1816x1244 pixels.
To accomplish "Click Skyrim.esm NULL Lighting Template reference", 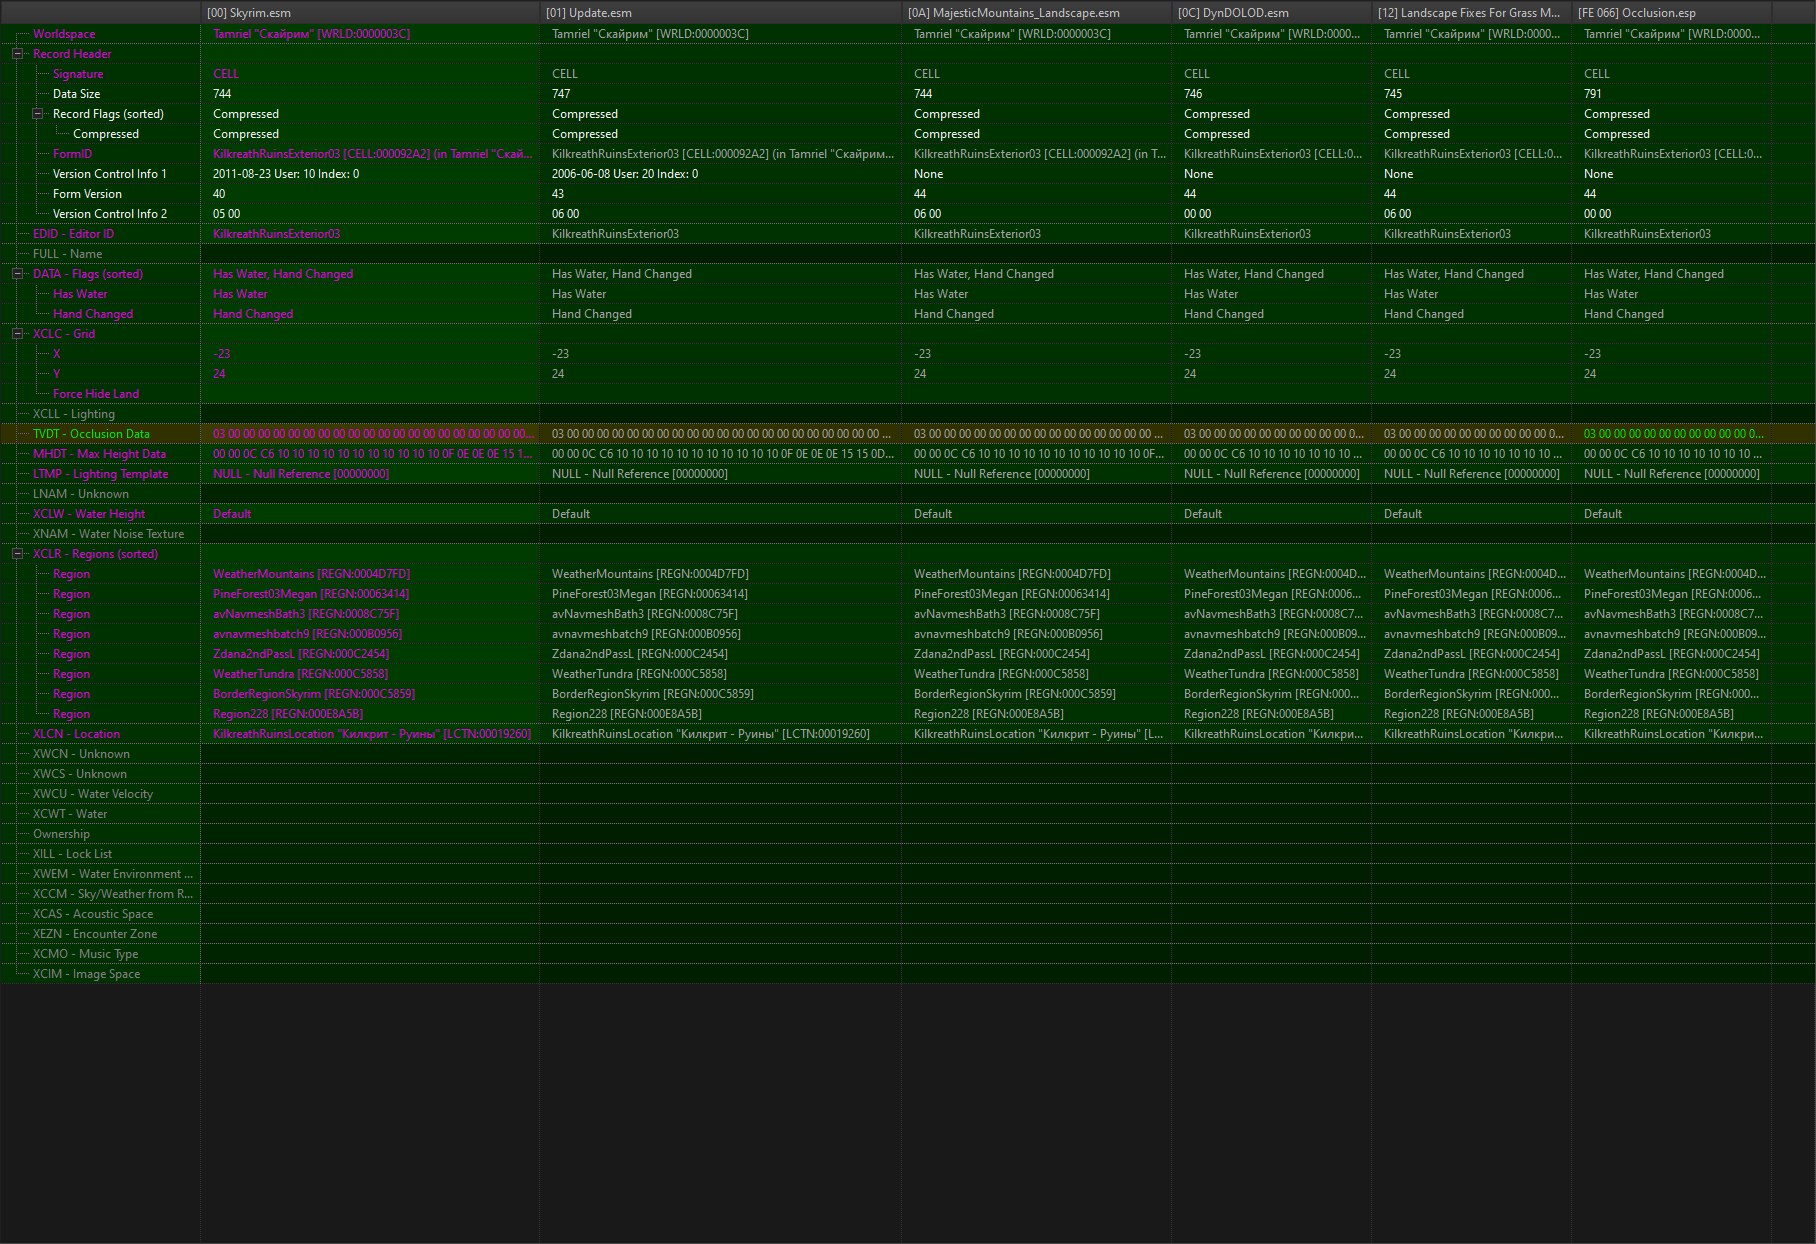I will point(301,474).
